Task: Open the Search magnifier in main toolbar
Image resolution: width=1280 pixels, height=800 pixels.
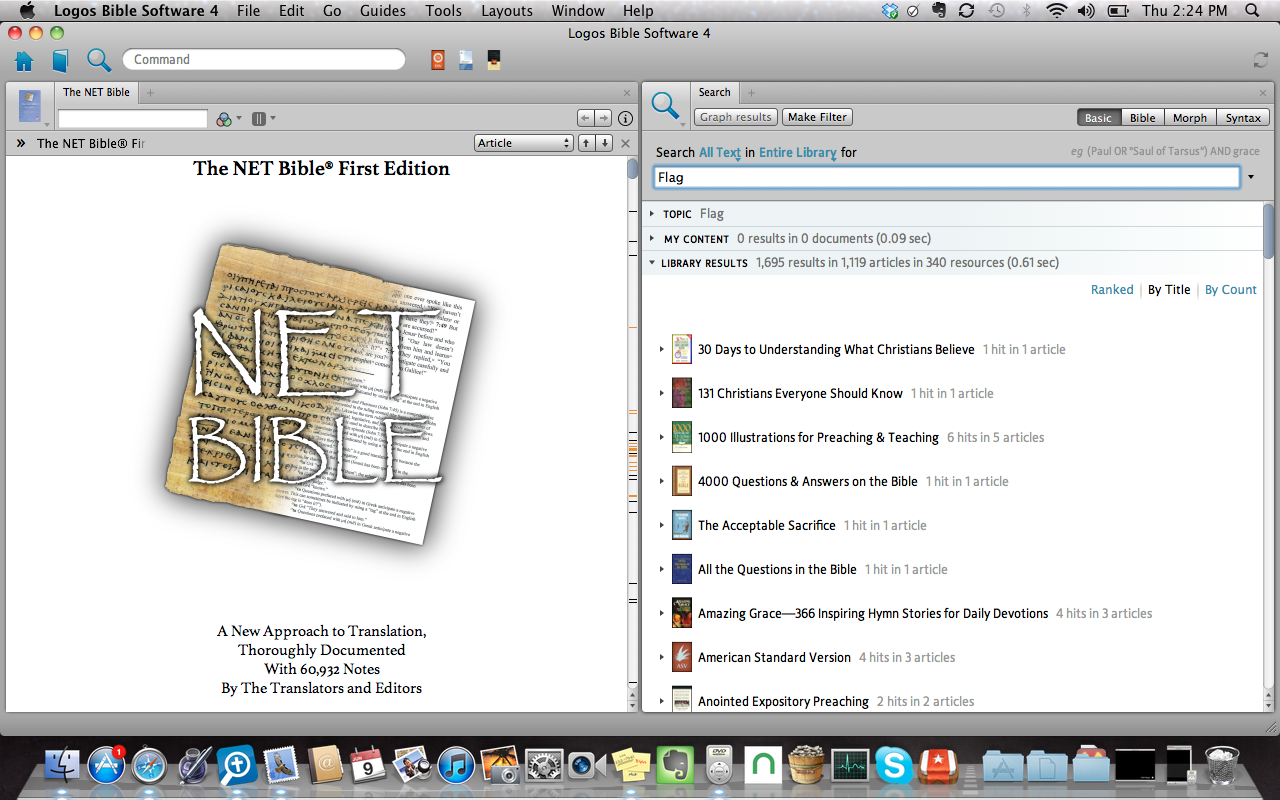Action: [98, 60]
